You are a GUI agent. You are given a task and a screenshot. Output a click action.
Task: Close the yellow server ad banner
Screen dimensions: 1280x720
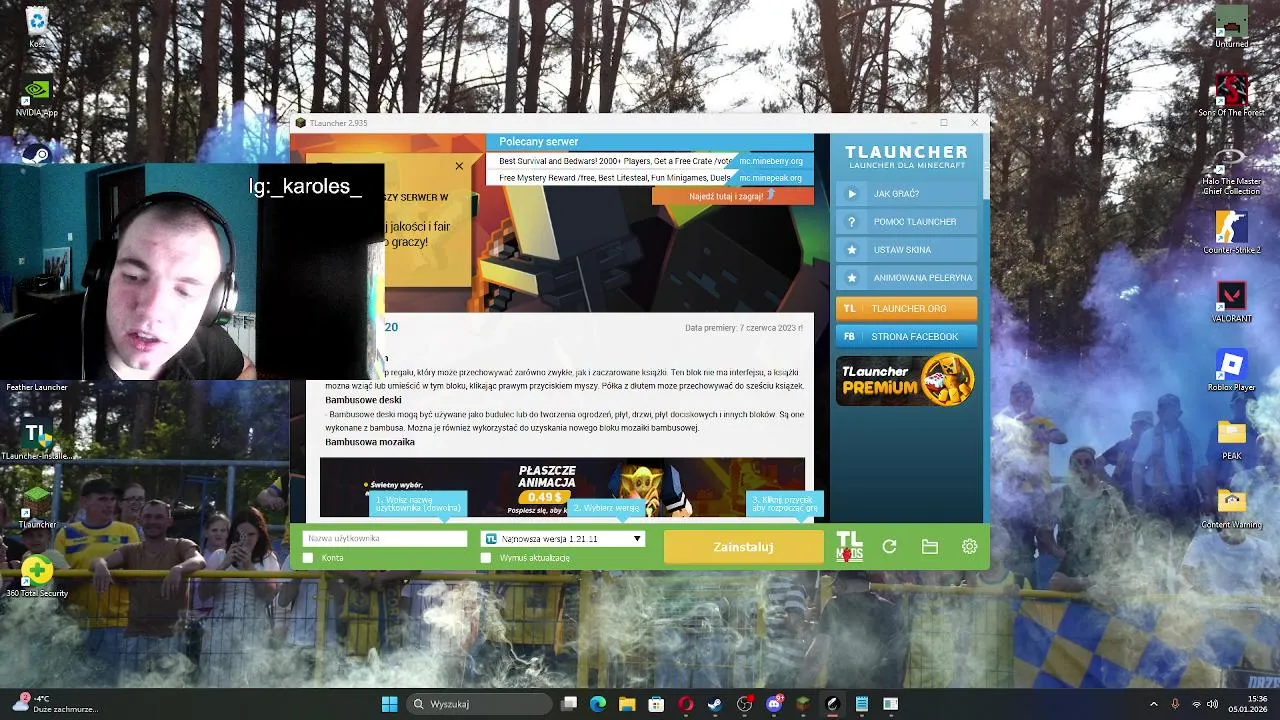(459, 166)
